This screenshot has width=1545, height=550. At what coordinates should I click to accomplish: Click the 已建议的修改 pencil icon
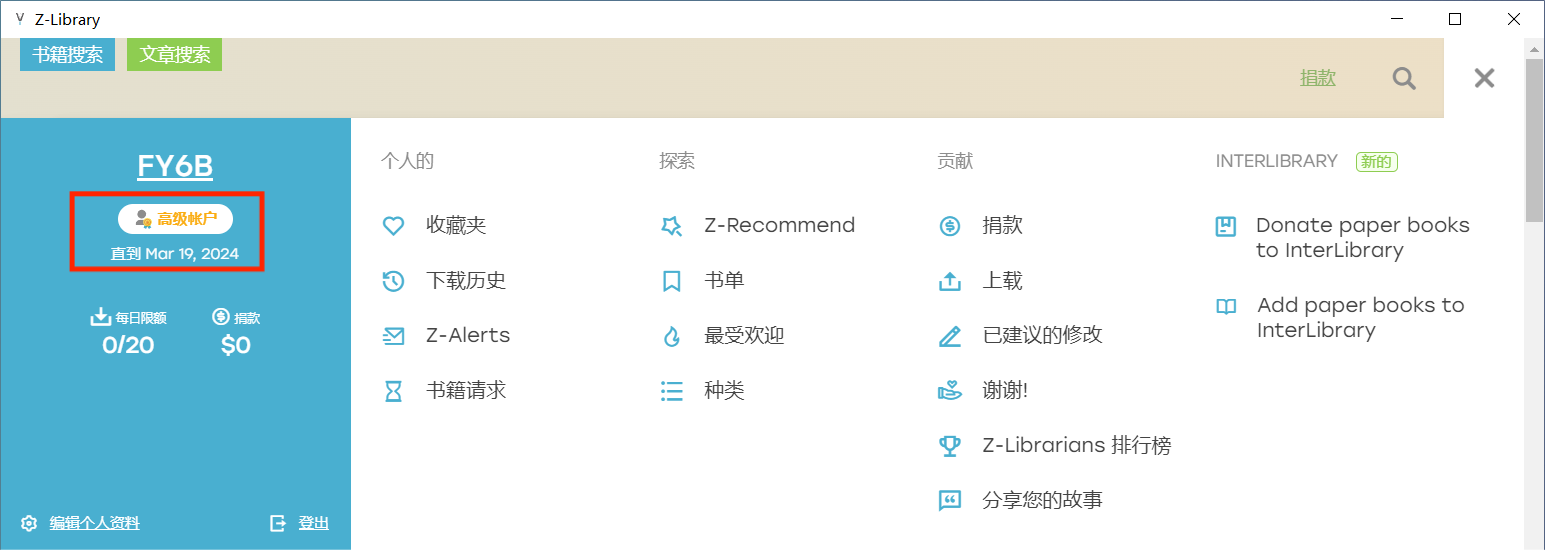point(950,336)
